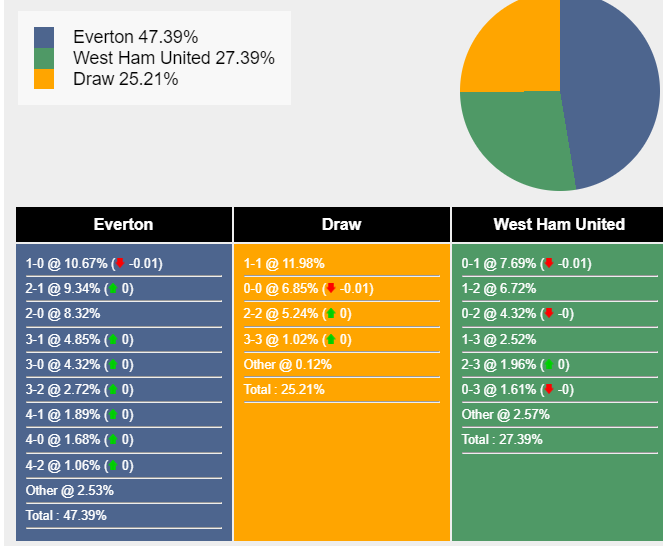The width and height of the screenshot is (663, 546).
Task: Click the red down arrow next to 0-1
Action: point(548,264)
